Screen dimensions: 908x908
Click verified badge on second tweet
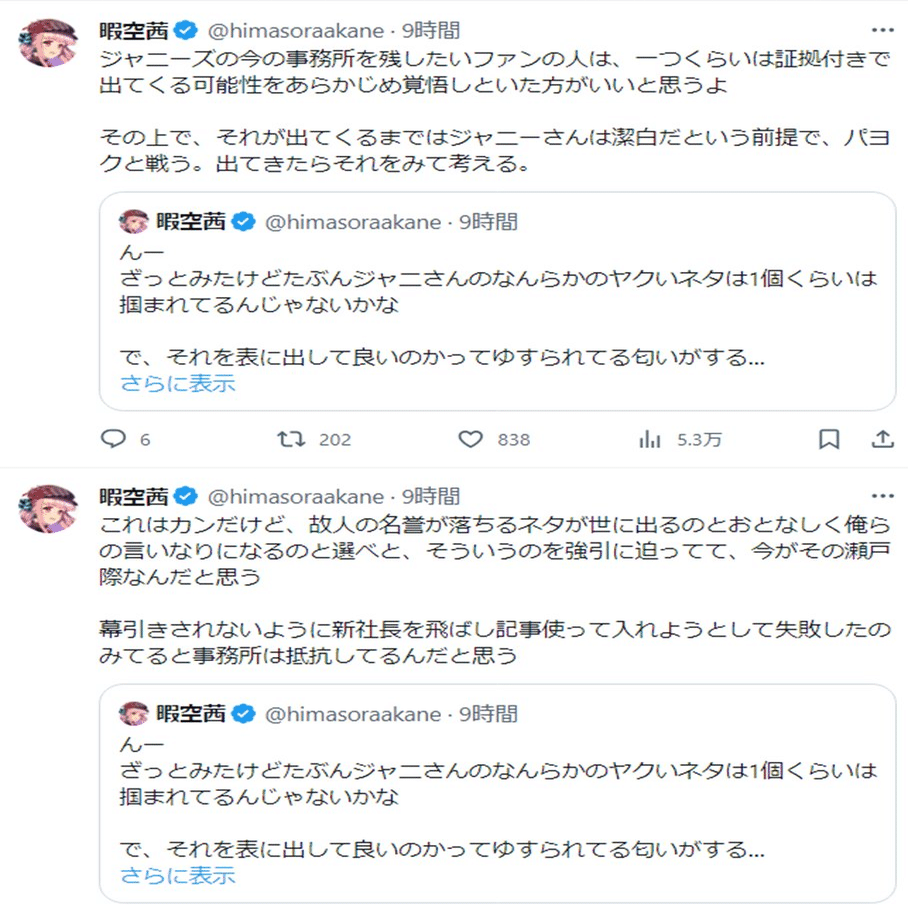(x=185, y=496)
